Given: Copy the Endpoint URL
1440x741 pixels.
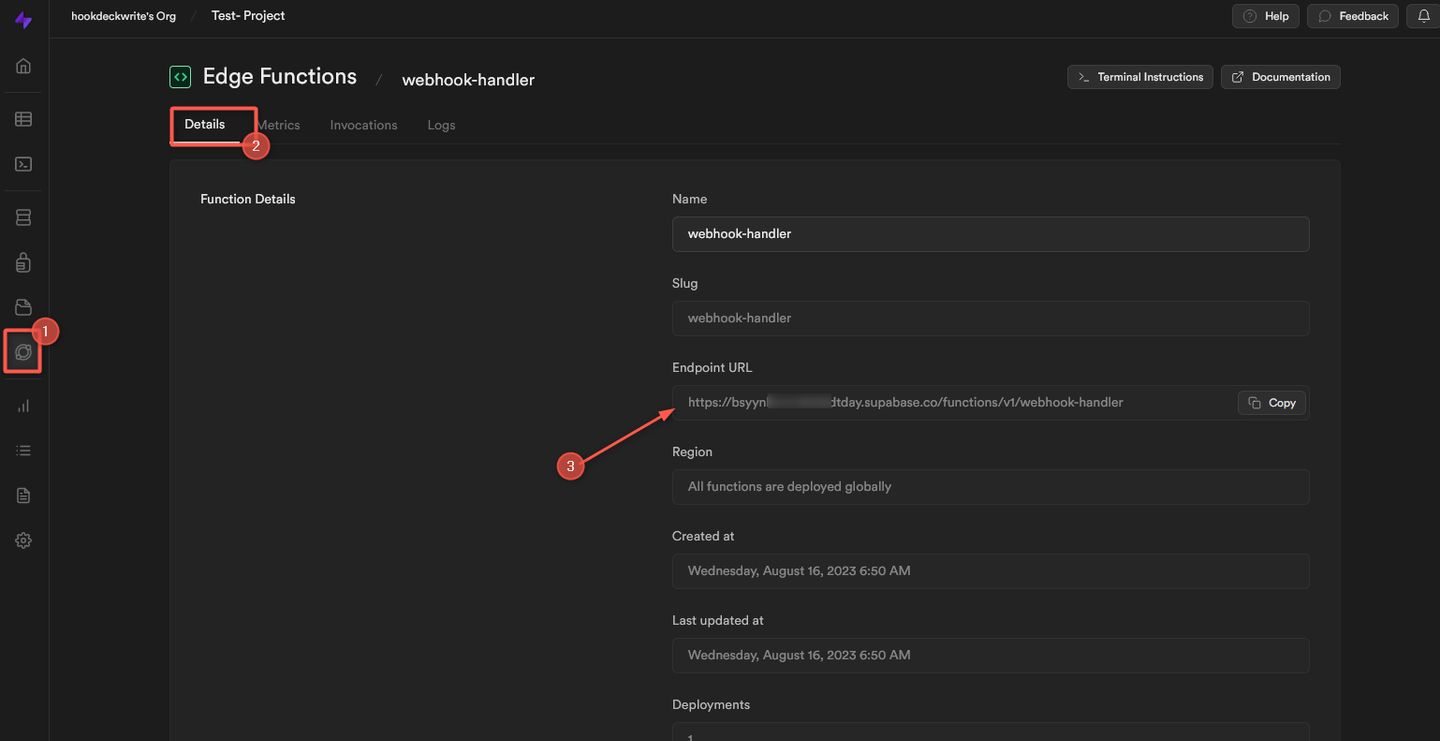Looking at the screenshot, I should tap(1271, 402).
